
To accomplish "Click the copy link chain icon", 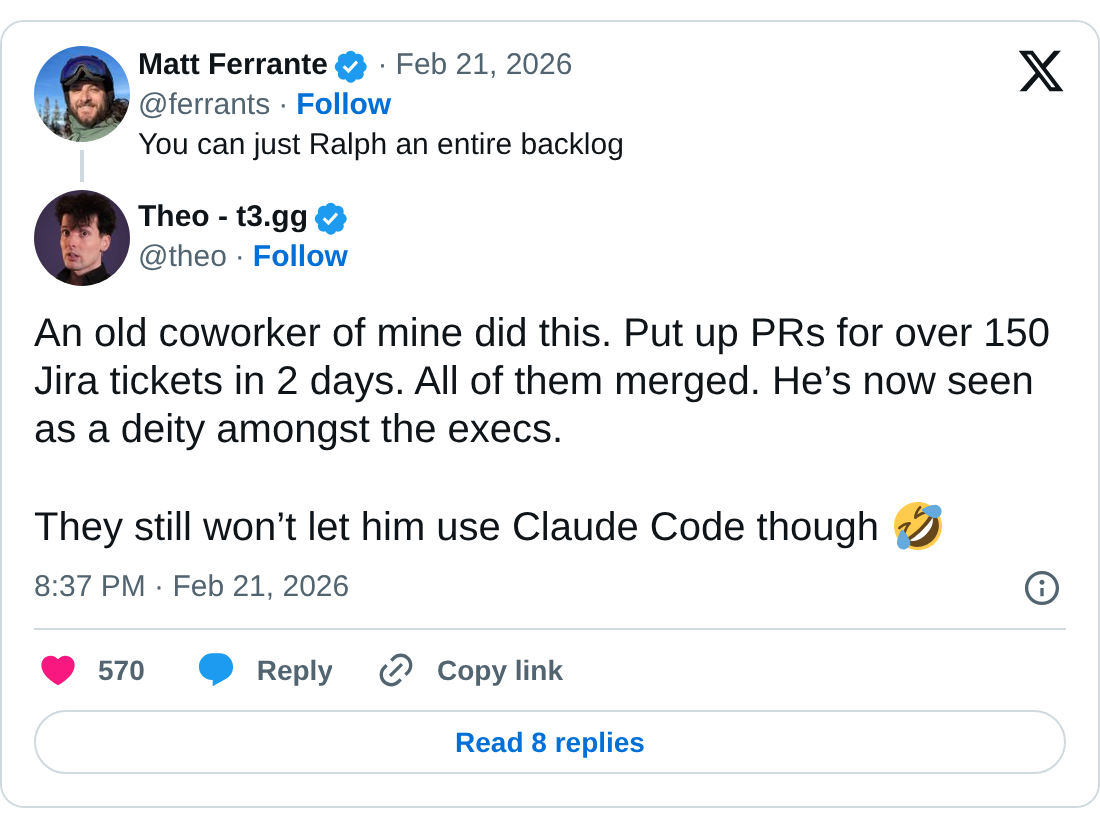I will pos(396,670).
